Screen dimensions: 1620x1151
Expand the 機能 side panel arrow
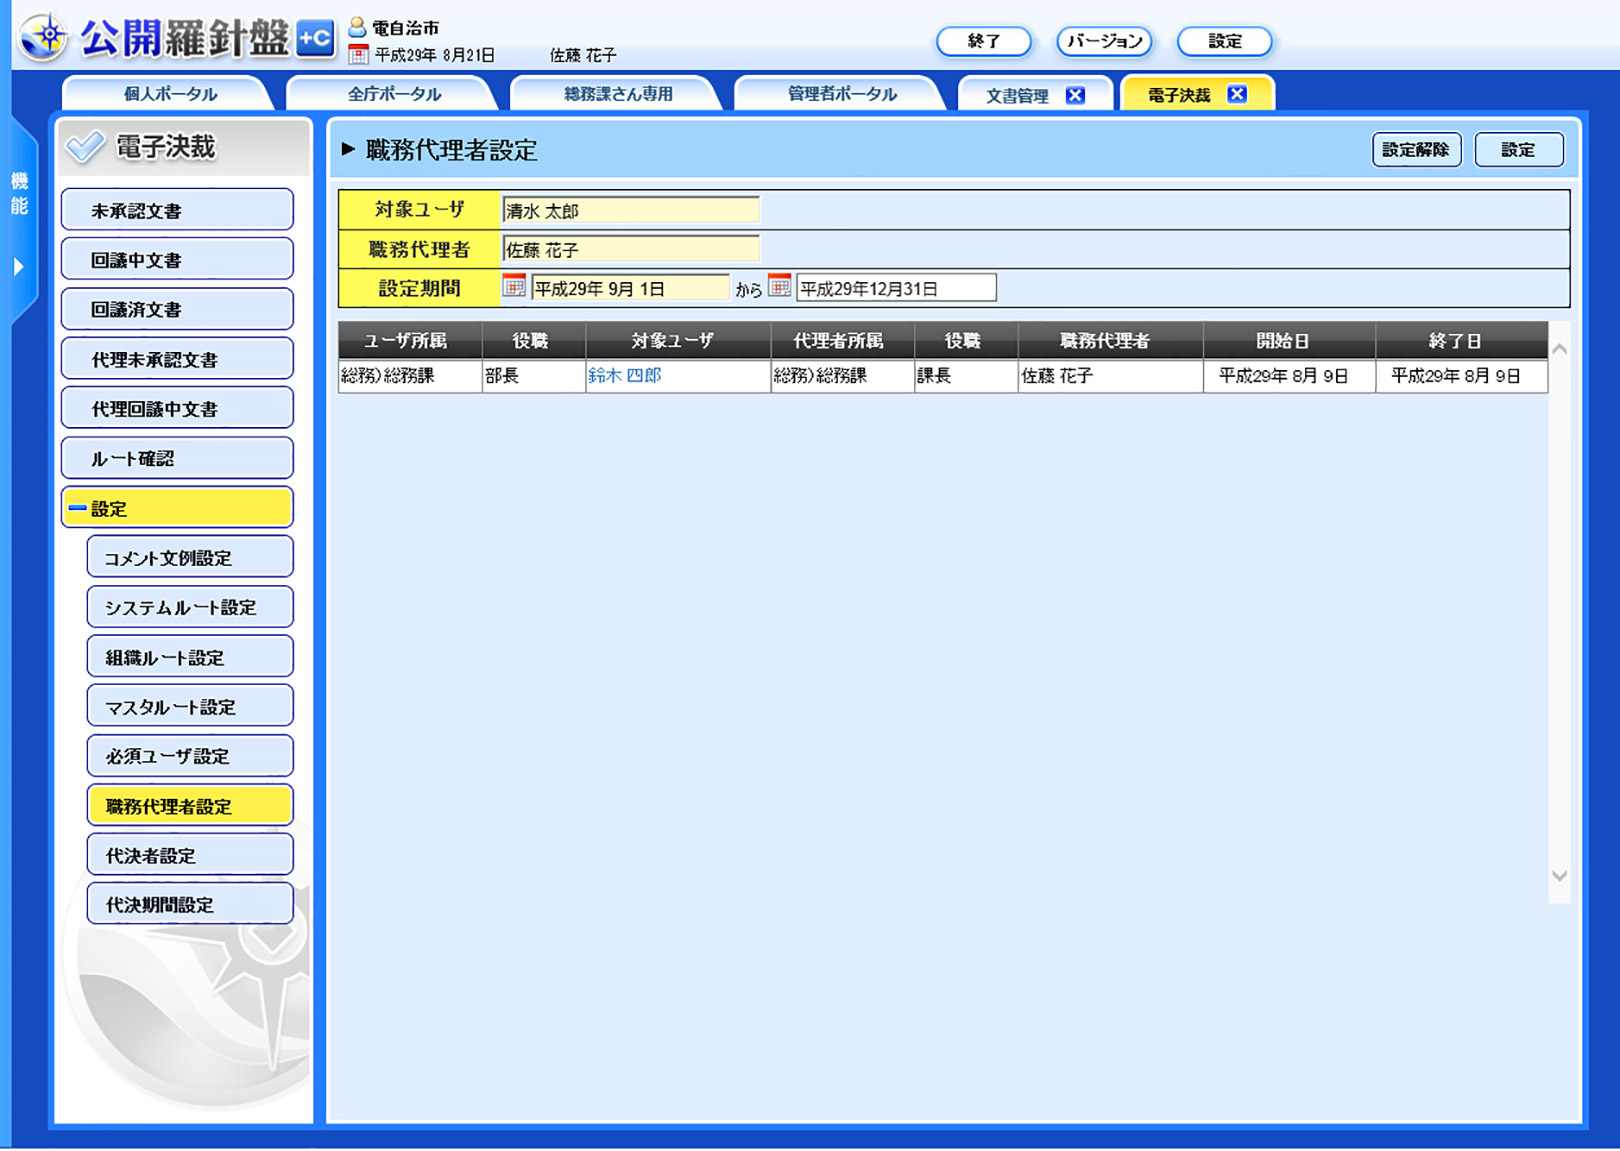(x=18, y=267)
